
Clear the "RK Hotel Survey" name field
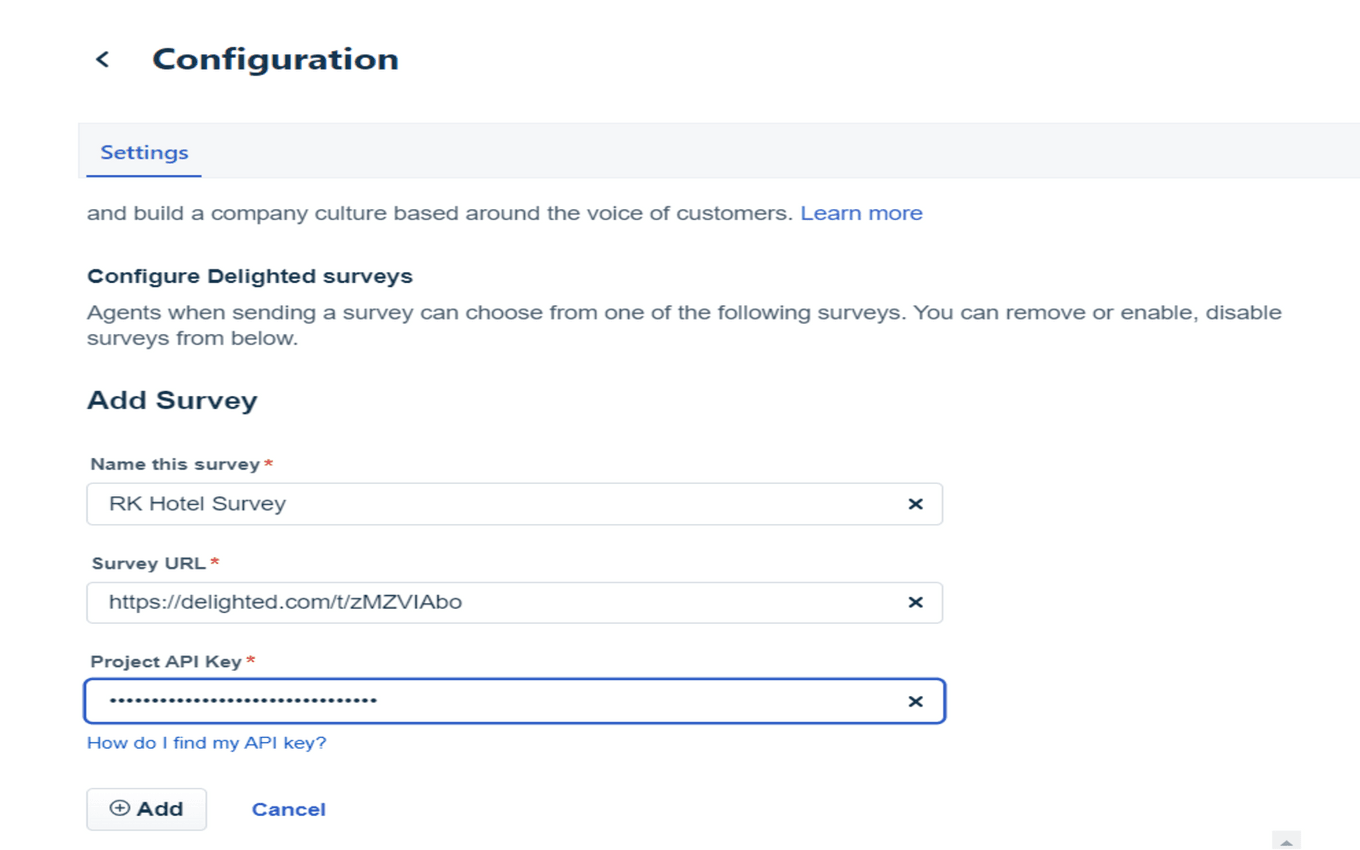(915, 504)
